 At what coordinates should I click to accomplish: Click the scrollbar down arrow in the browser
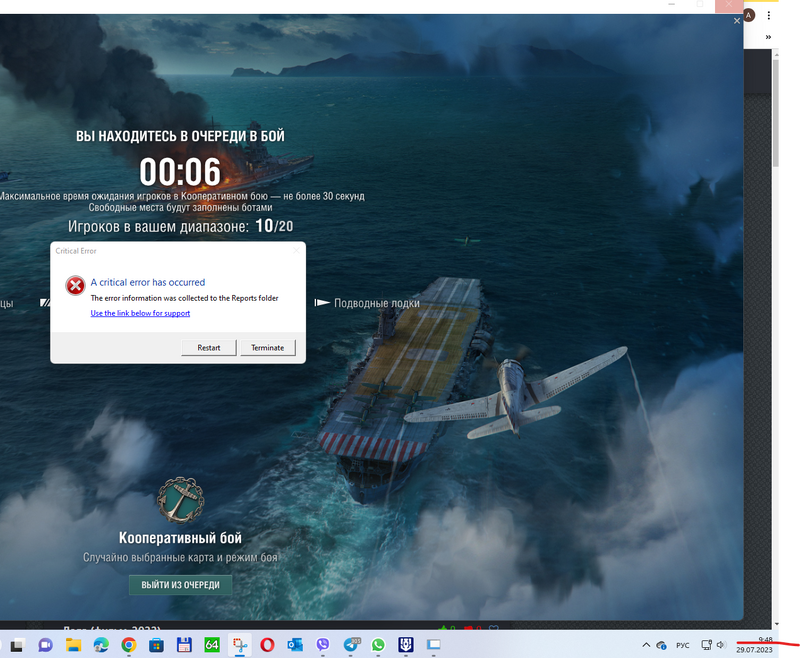776,623
